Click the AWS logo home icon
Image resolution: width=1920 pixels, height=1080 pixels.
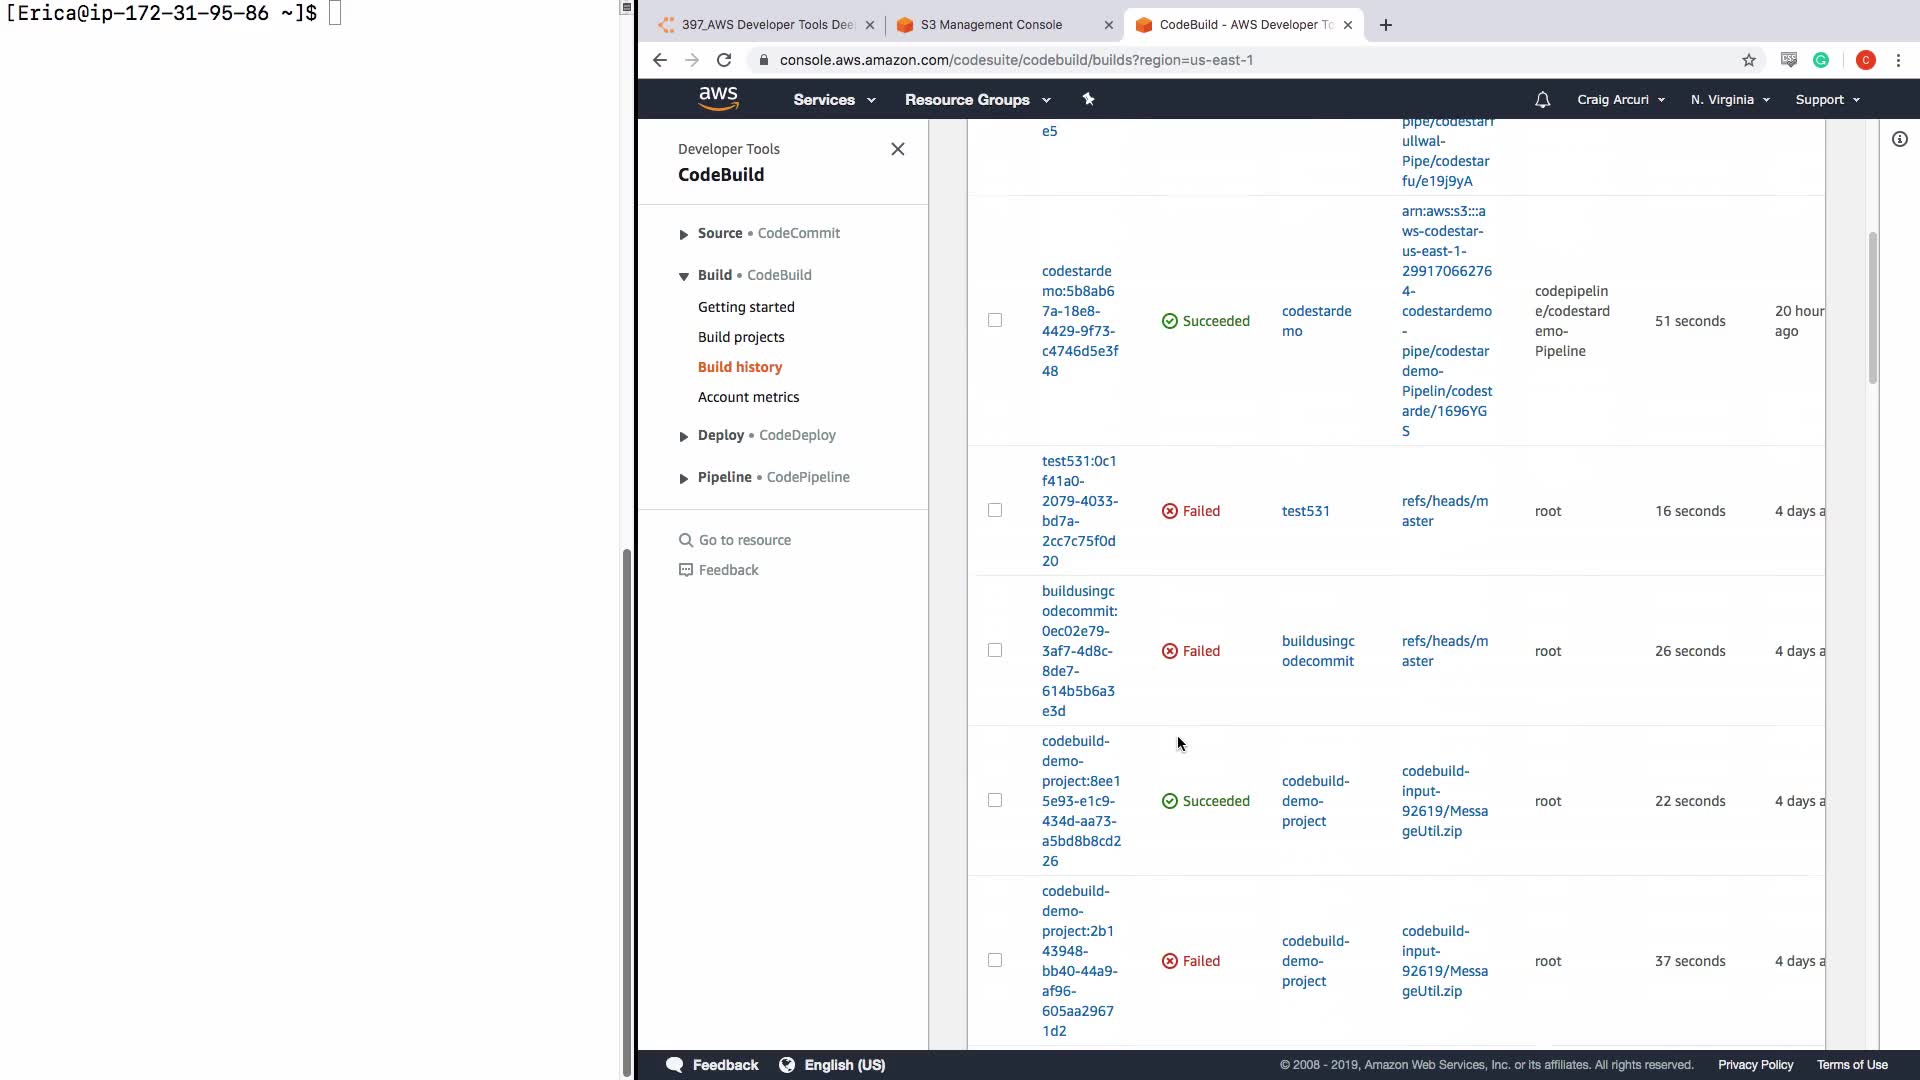(x=718, y=98)
